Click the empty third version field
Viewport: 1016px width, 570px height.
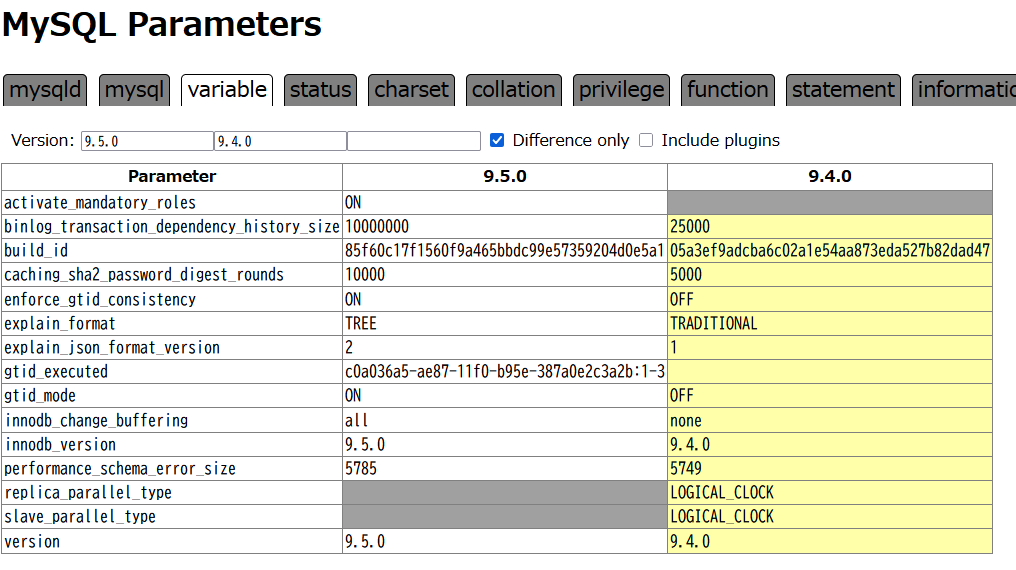pyautogui.click(x=414, y=141)
